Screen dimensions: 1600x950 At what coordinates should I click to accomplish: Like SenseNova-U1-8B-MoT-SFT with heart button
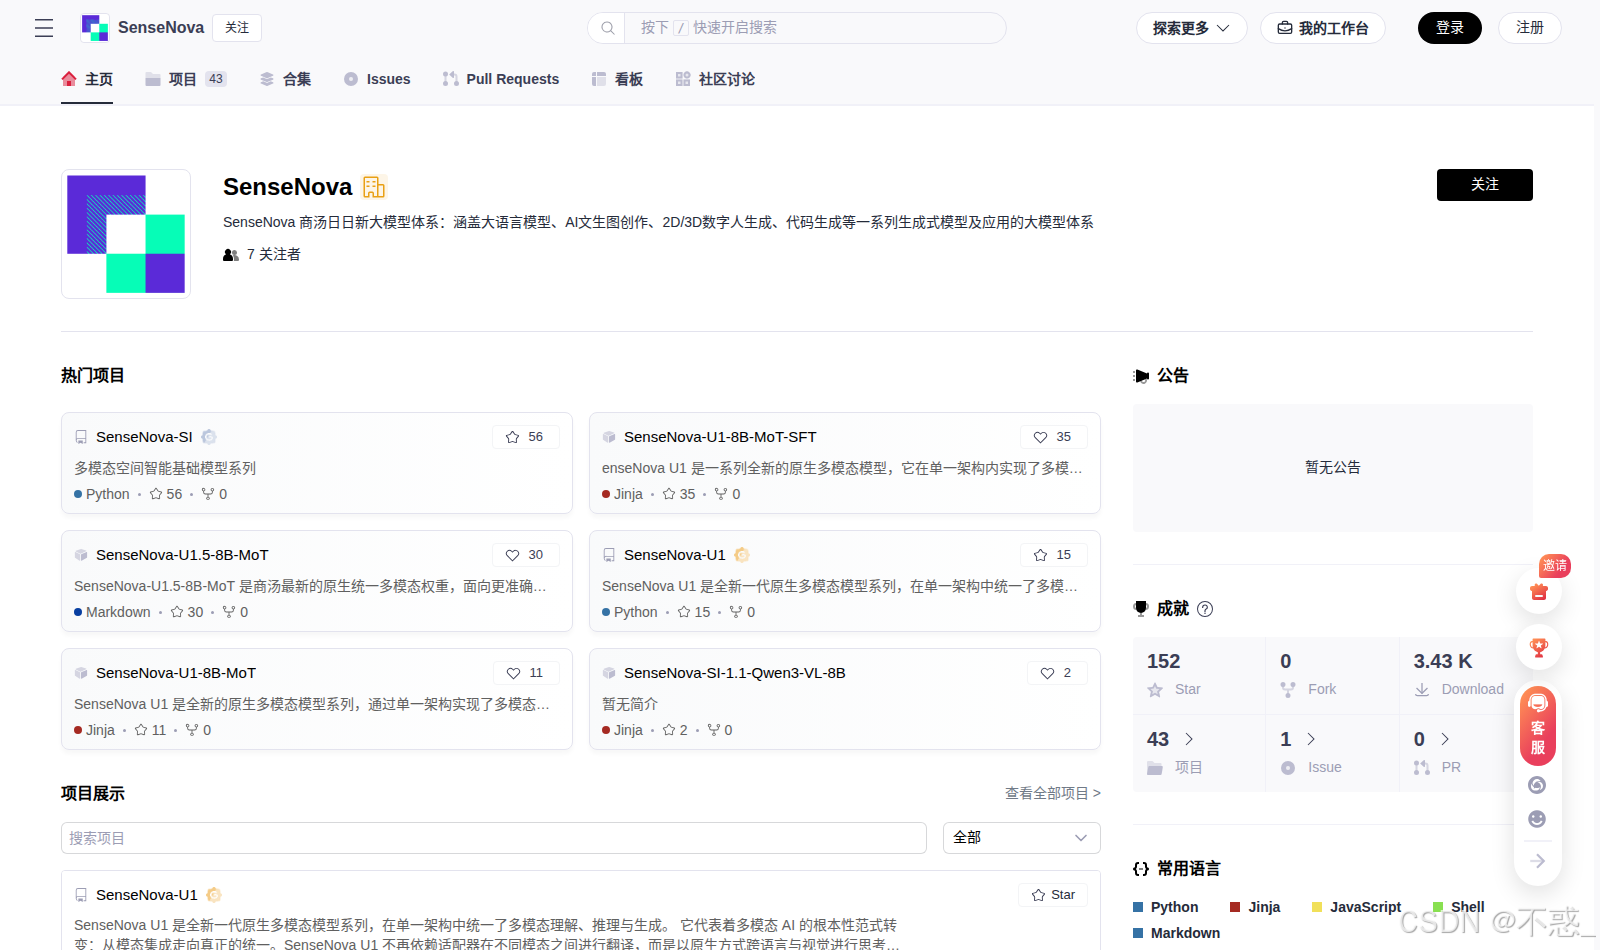coord(1053,437)
